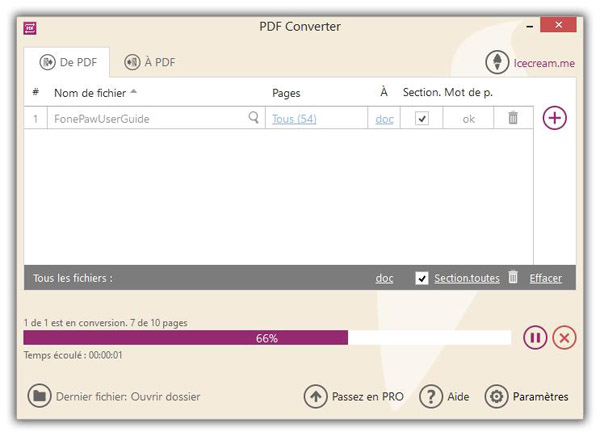Click the À PDF tab icon
600x436 pixels.
132,62
